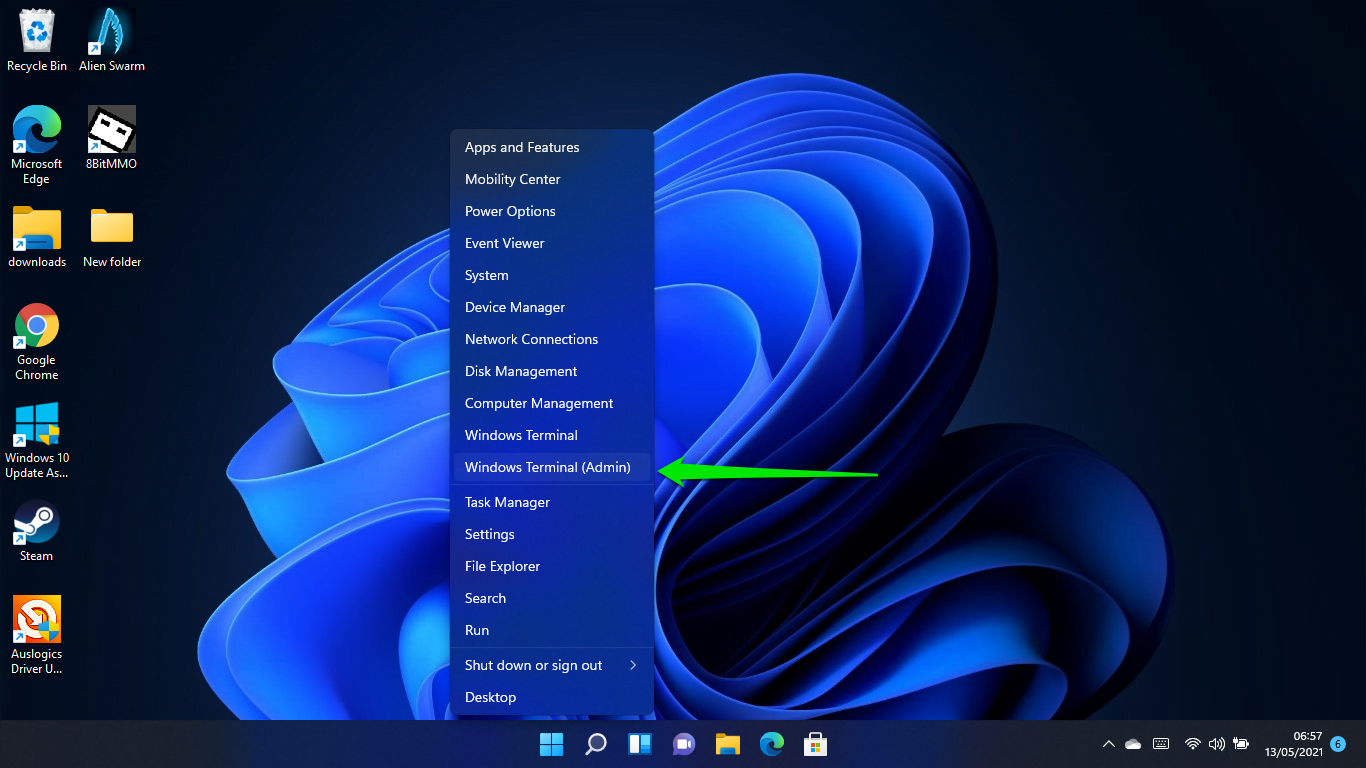Open the notification center badge

pos(1338,744)
